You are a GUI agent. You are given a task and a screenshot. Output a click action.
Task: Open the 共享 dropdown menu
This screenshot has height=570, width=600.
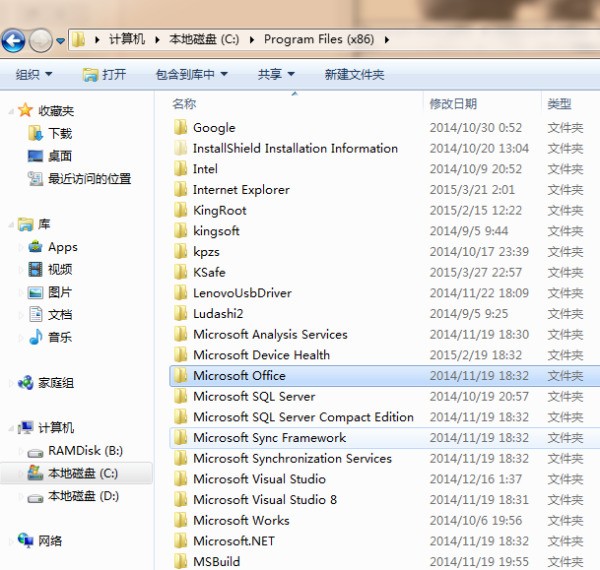[x=276, y=74]
